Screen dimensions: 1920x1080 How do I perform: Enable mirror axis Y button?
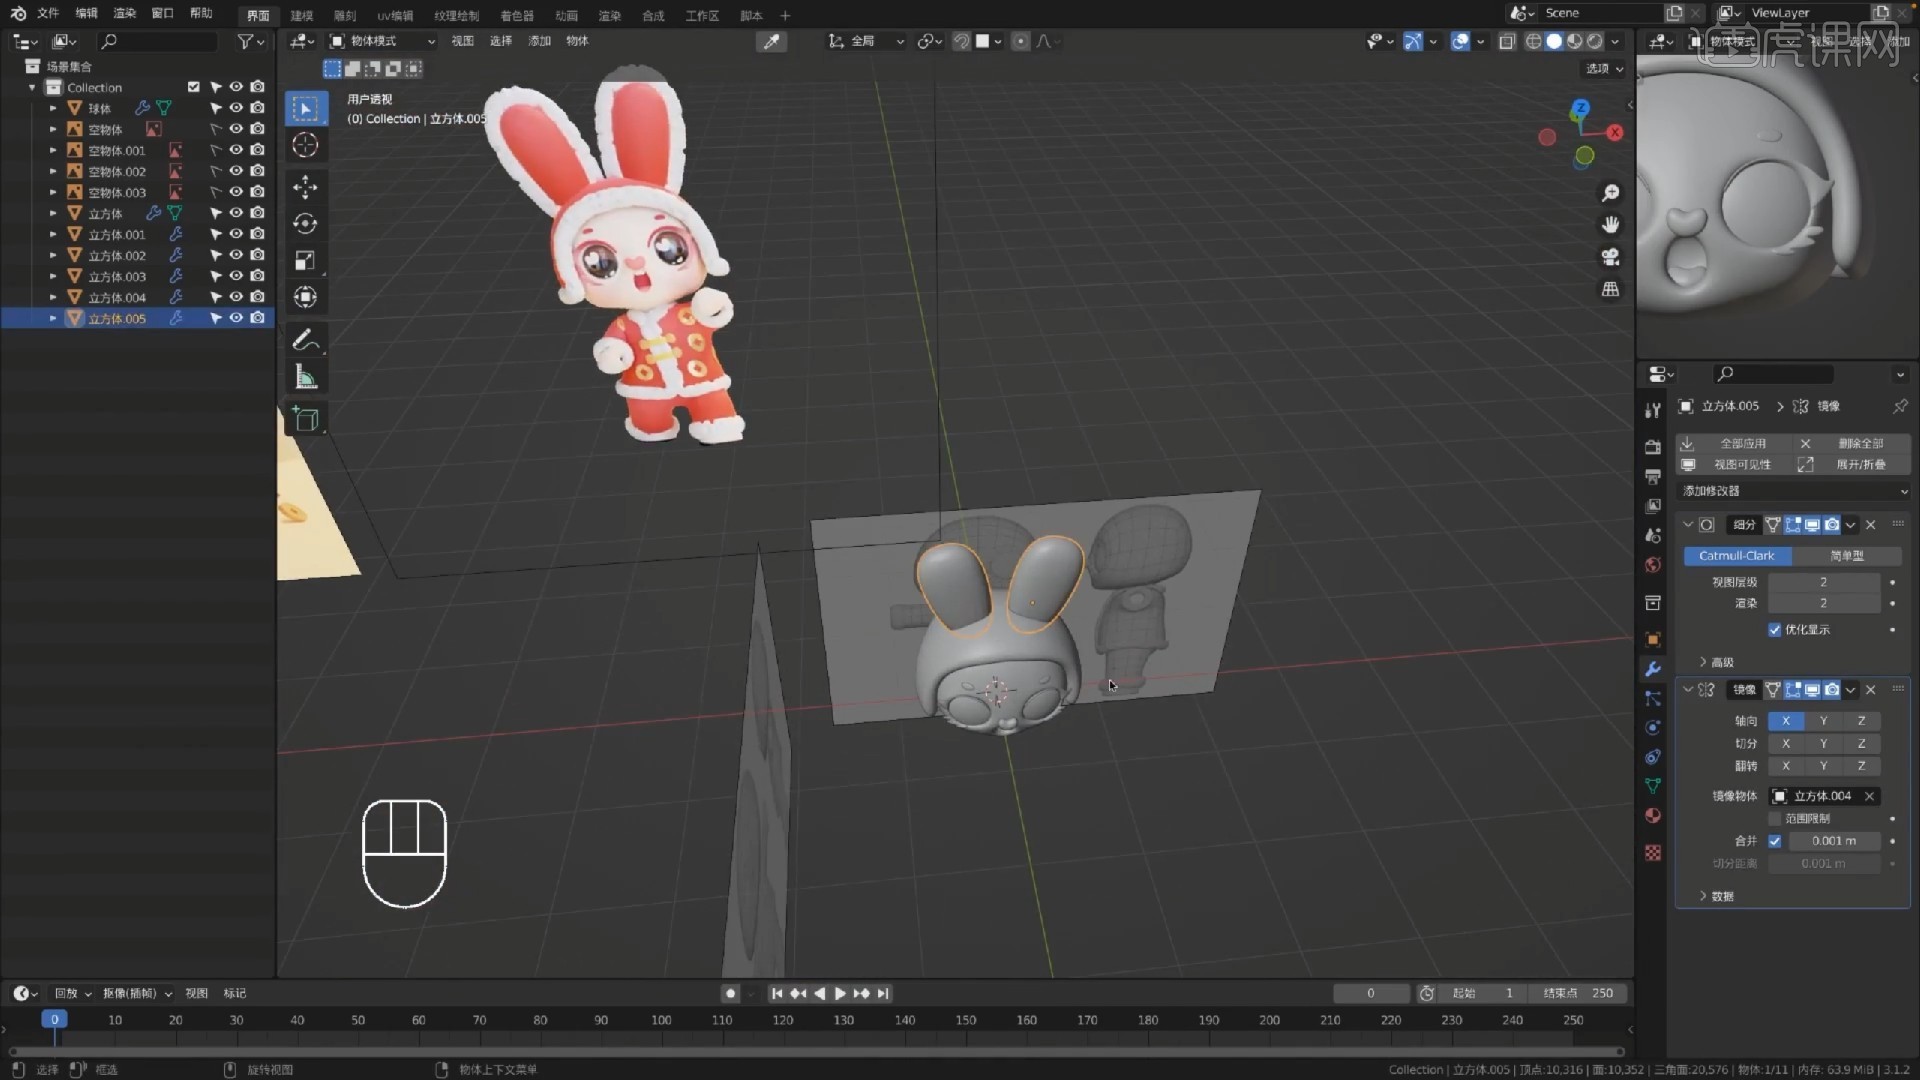[x=1824, y=721]
